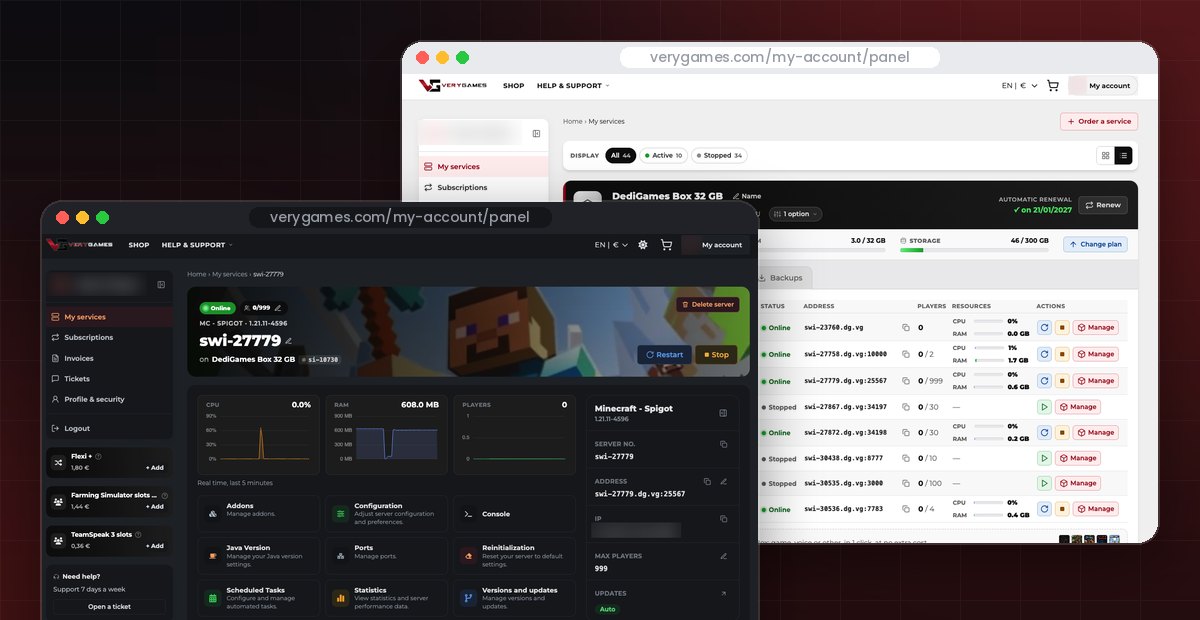Open Invoices in the dark sidebar
Viewport: 1200px width, 620px height.
pos(109,358)
